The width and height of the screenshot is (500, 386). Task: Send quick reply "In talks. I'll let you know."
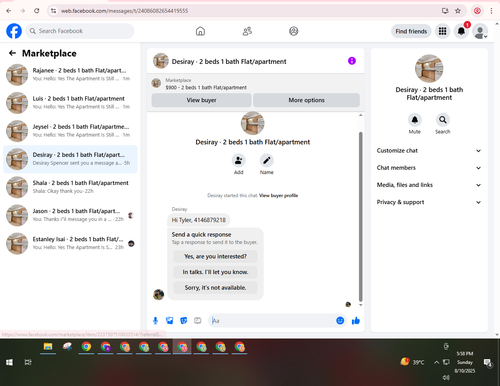coord(215,272)
